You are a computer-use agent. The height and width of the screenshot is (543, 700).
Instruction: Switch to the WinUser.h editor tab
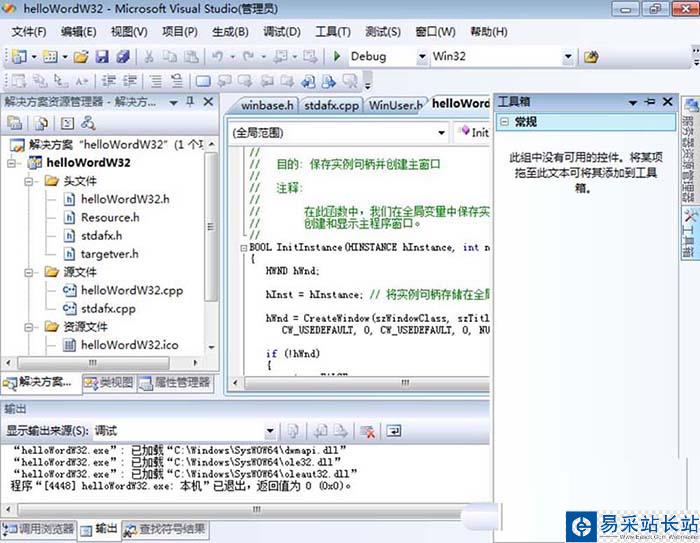396,105
